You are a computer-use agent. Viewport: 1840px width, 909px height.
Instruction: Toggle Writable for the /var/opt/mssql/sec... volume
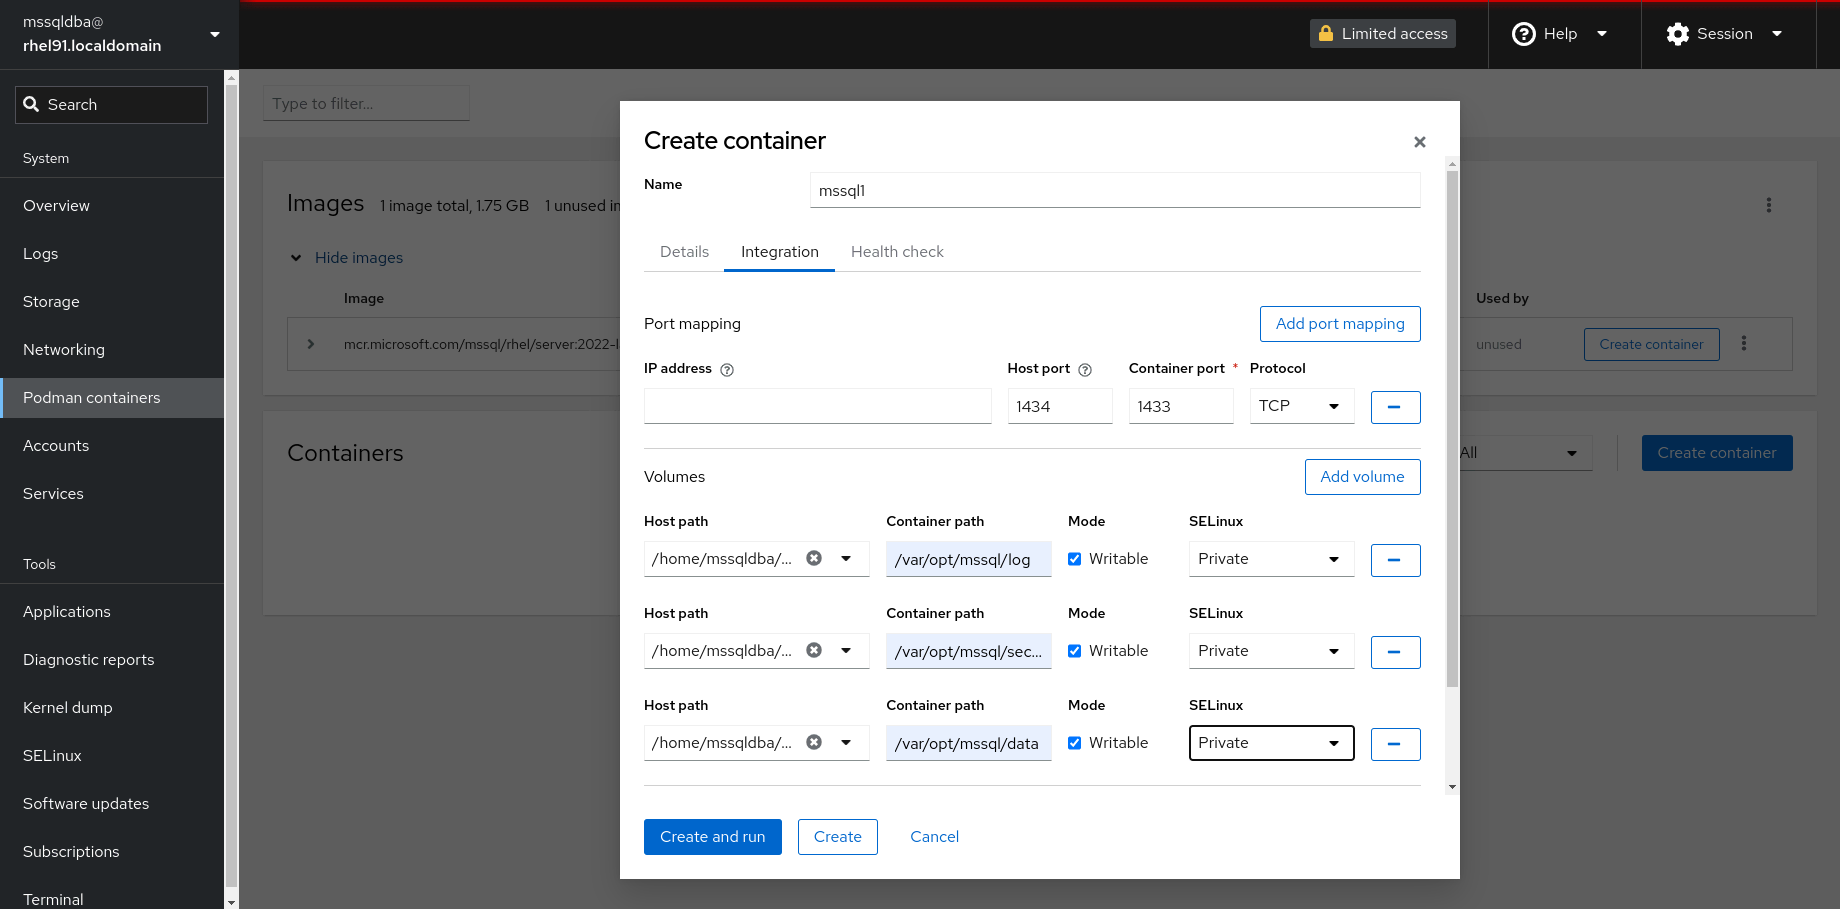click(x=1075, y=651)
